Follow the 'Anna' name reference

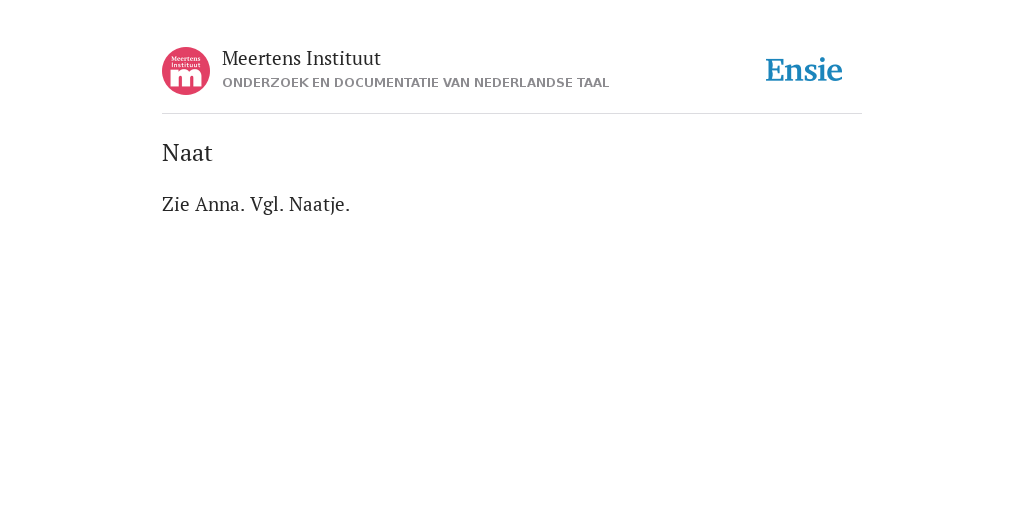[219, 204]
